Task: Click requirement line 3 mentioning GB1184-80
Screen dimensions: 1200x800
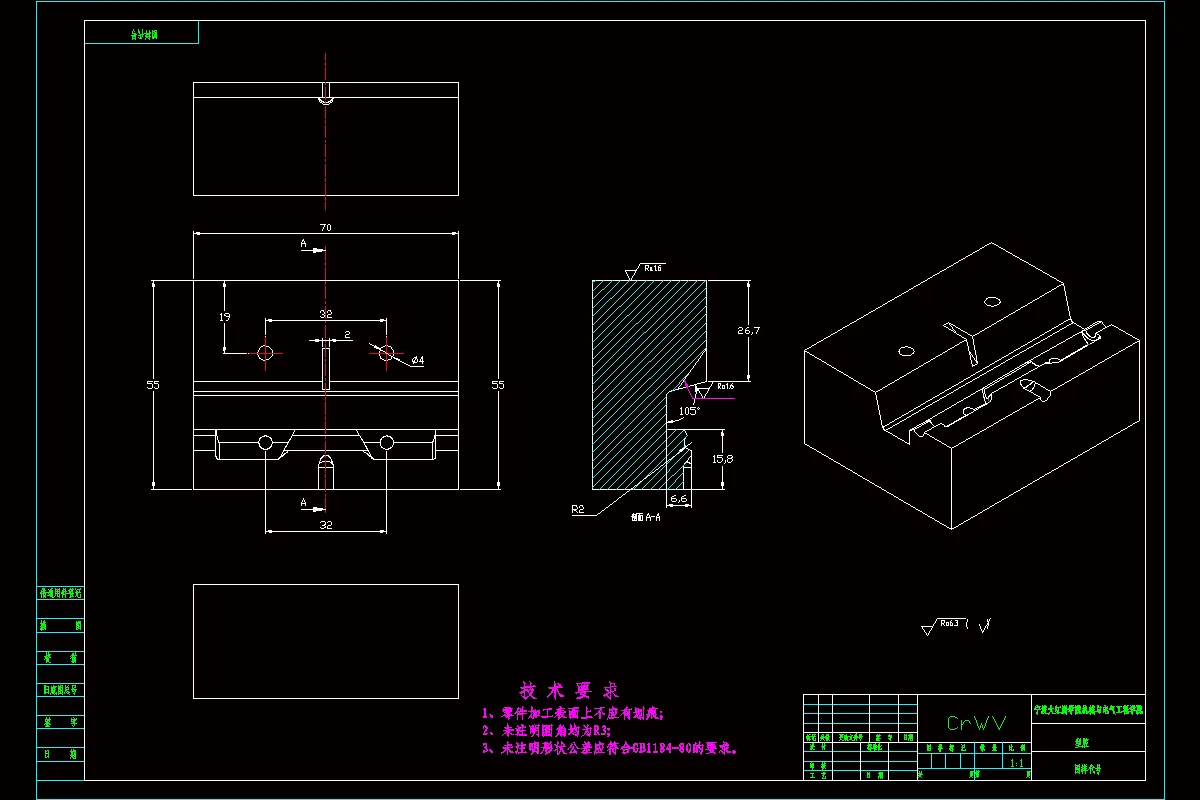Action: (x=610, y=748)
